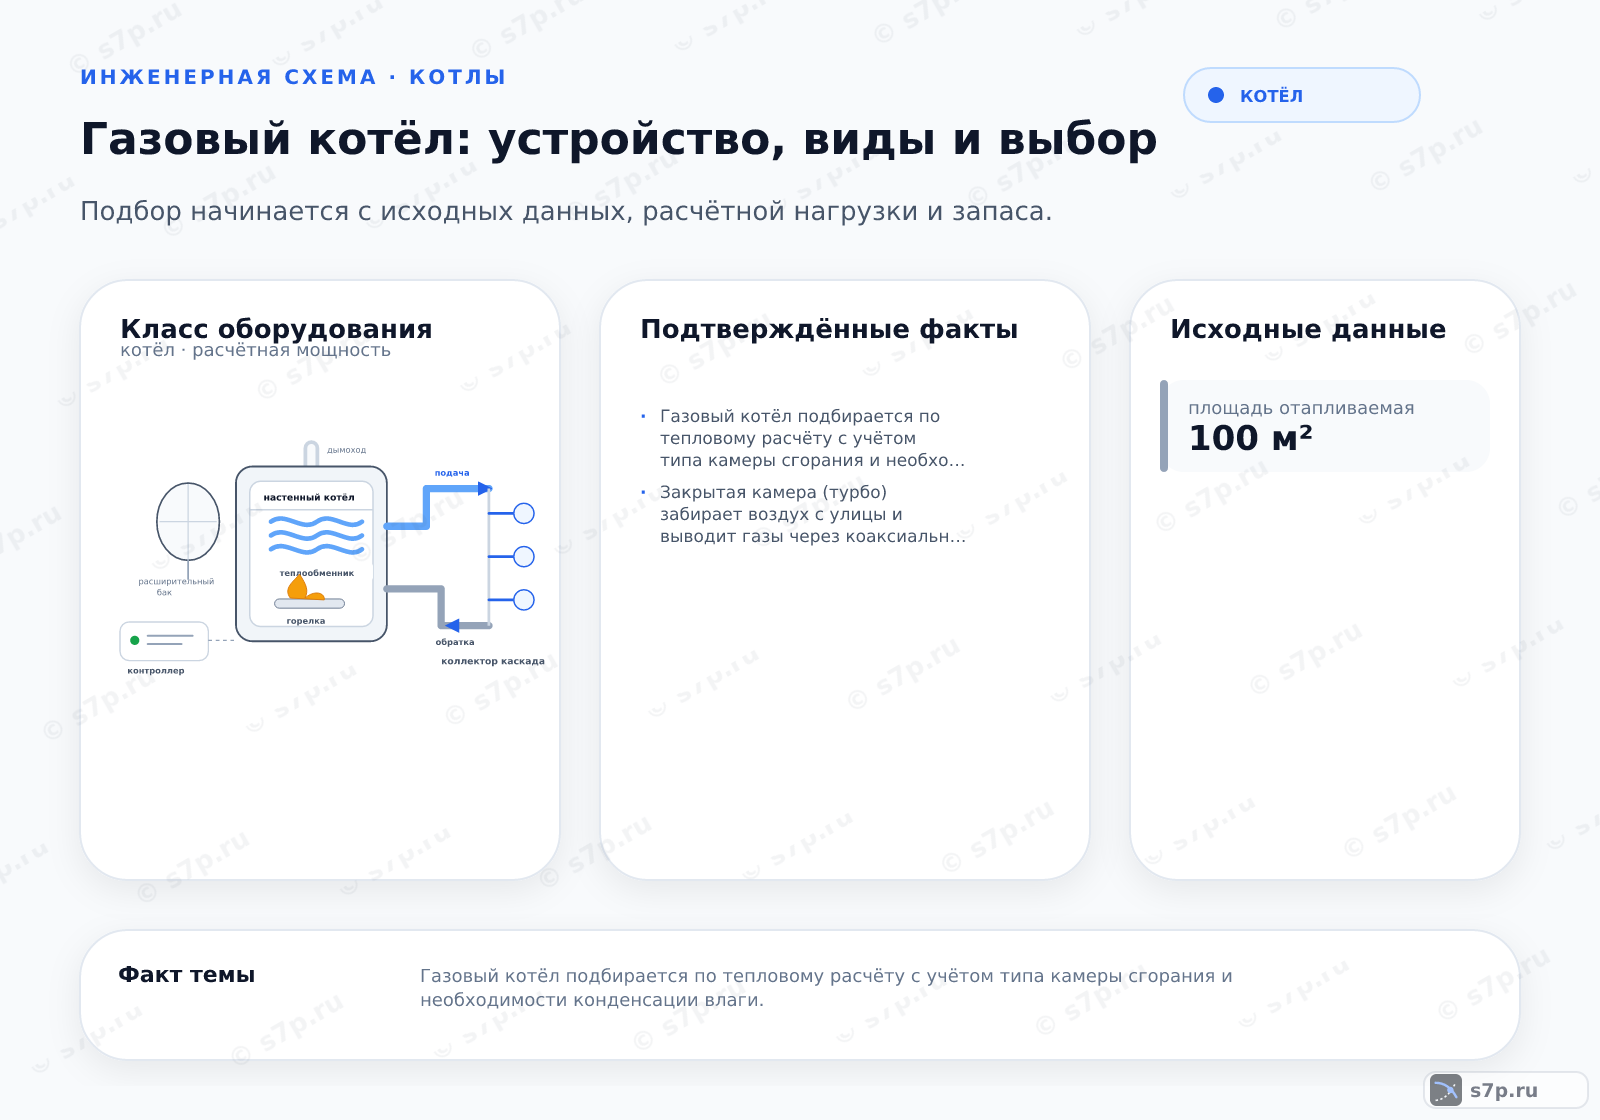Click the label коллектор каскада

click(x=493, y=661)
